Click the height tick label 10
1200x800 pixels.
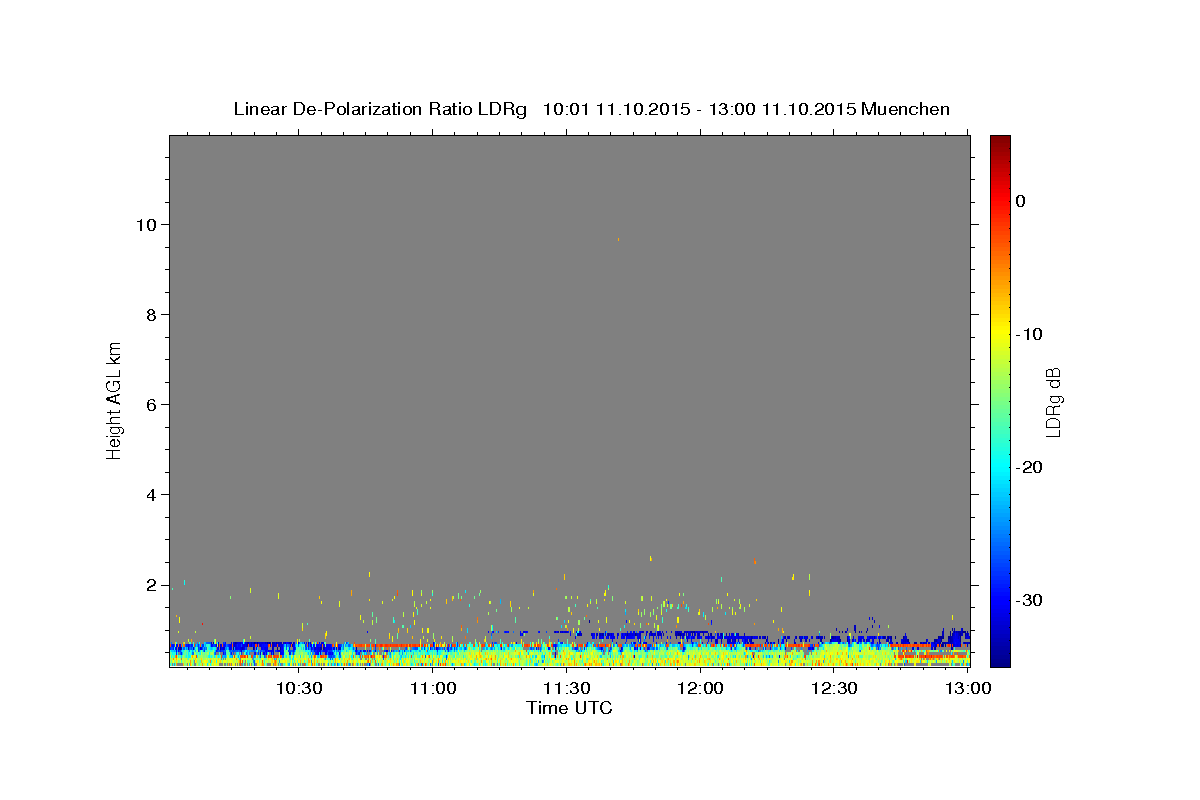click(146, 224)
